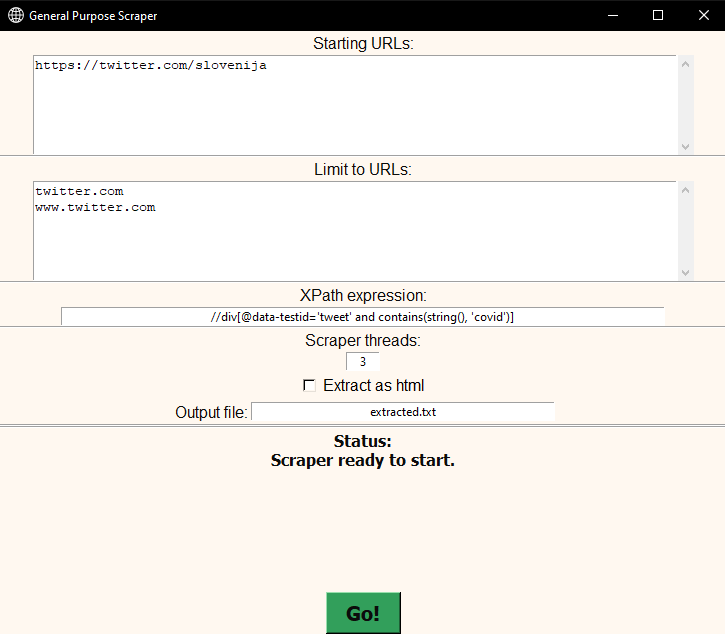Maximize the scraper window
The height and width of the screenshot is (634, 725).
coord(657,16)
